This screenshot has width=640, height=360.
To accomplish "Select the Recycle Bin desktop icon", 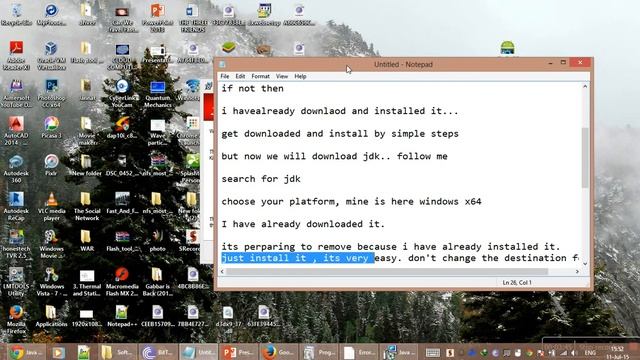I will point(16,15).
